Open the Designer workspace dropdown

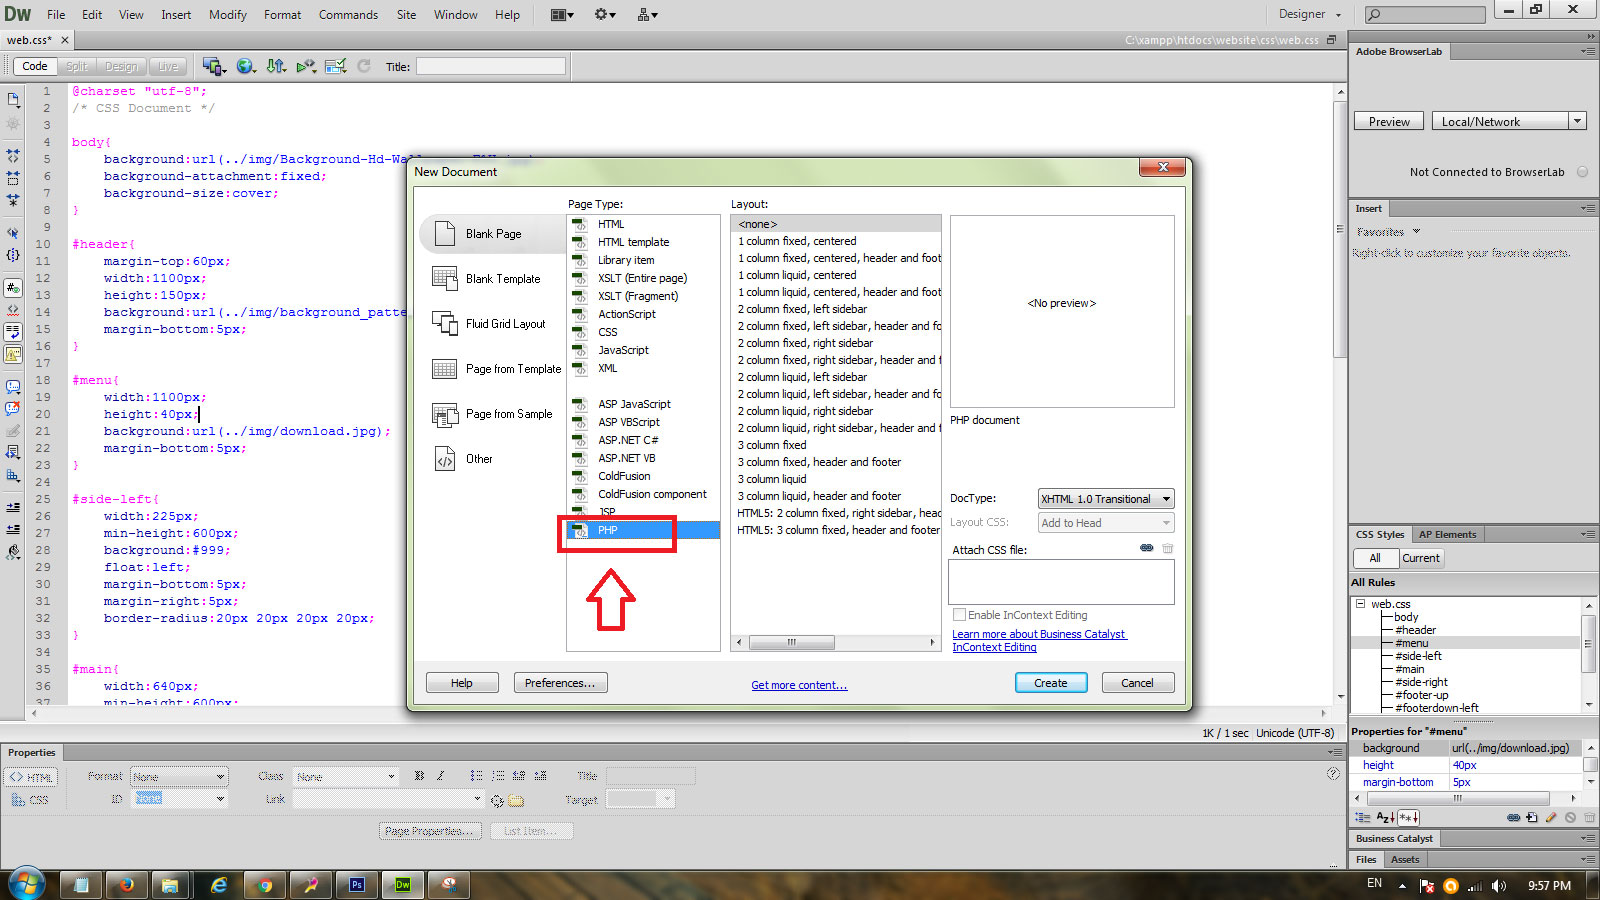(x=1310, y=14)
